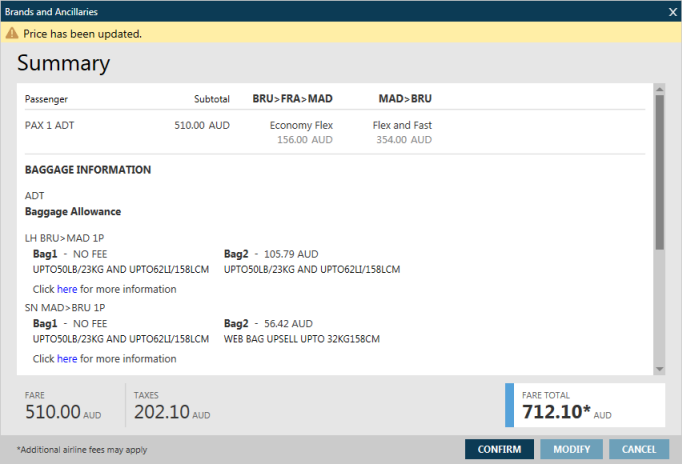Cancel the fare summary dialog

pos(639,449)
